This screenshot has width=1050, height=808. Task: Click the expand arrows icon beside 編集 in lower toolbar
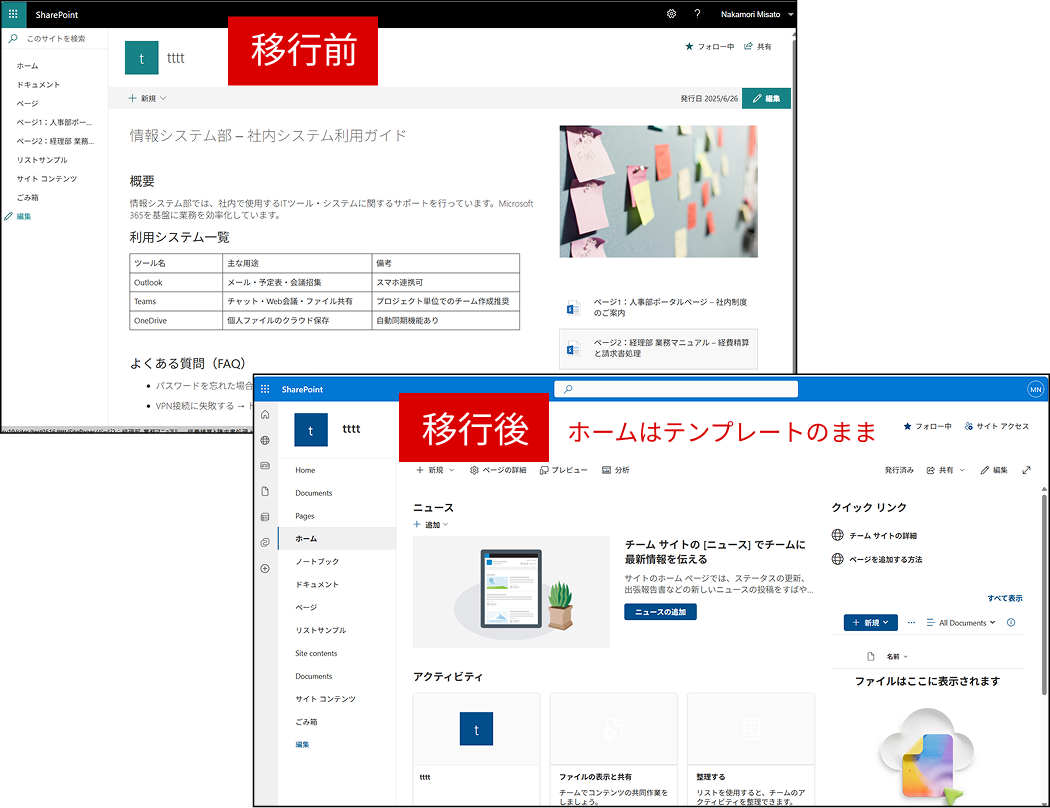click(x=1026, y=470)
